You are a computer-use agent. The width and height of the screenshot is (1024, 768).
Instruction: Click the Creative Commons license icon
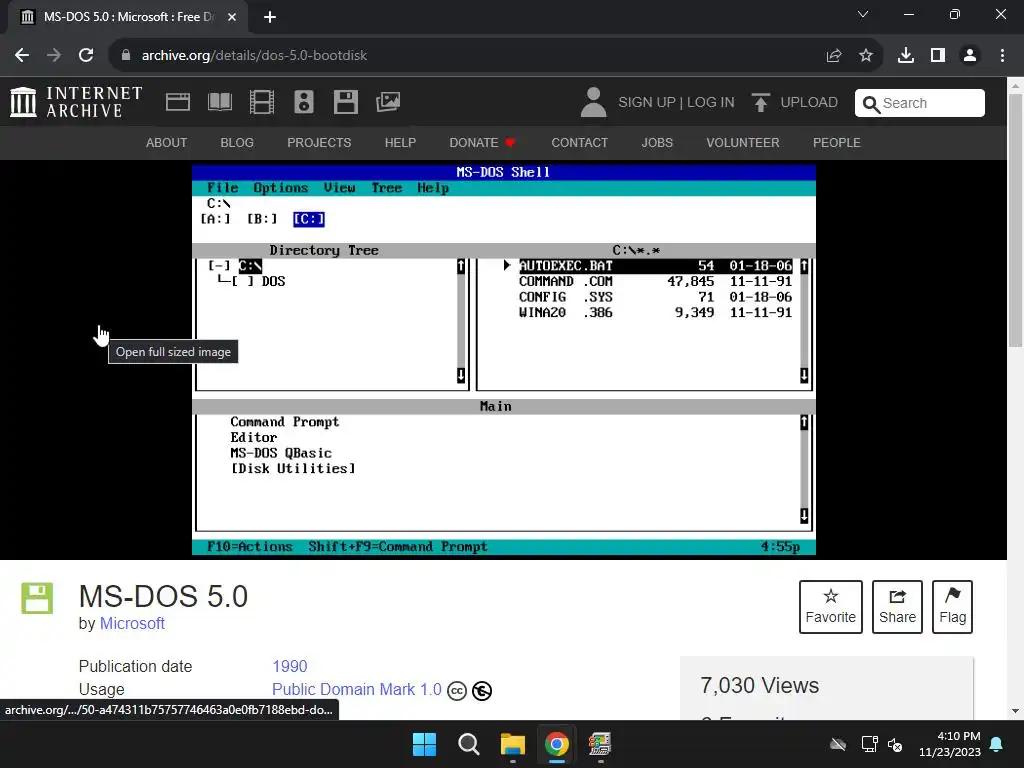[x=456, y=691]
